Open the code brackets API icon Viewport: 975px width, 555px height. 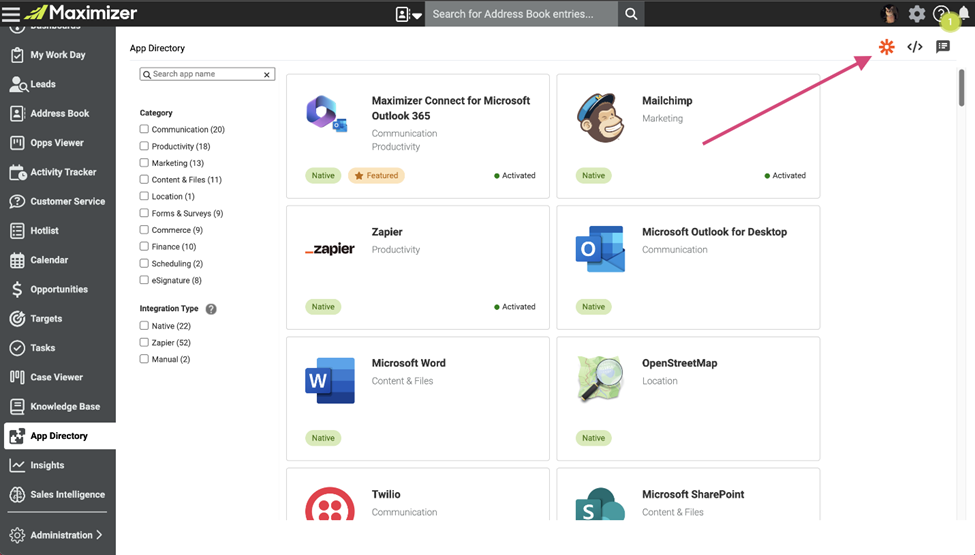(x=915, y=47)
